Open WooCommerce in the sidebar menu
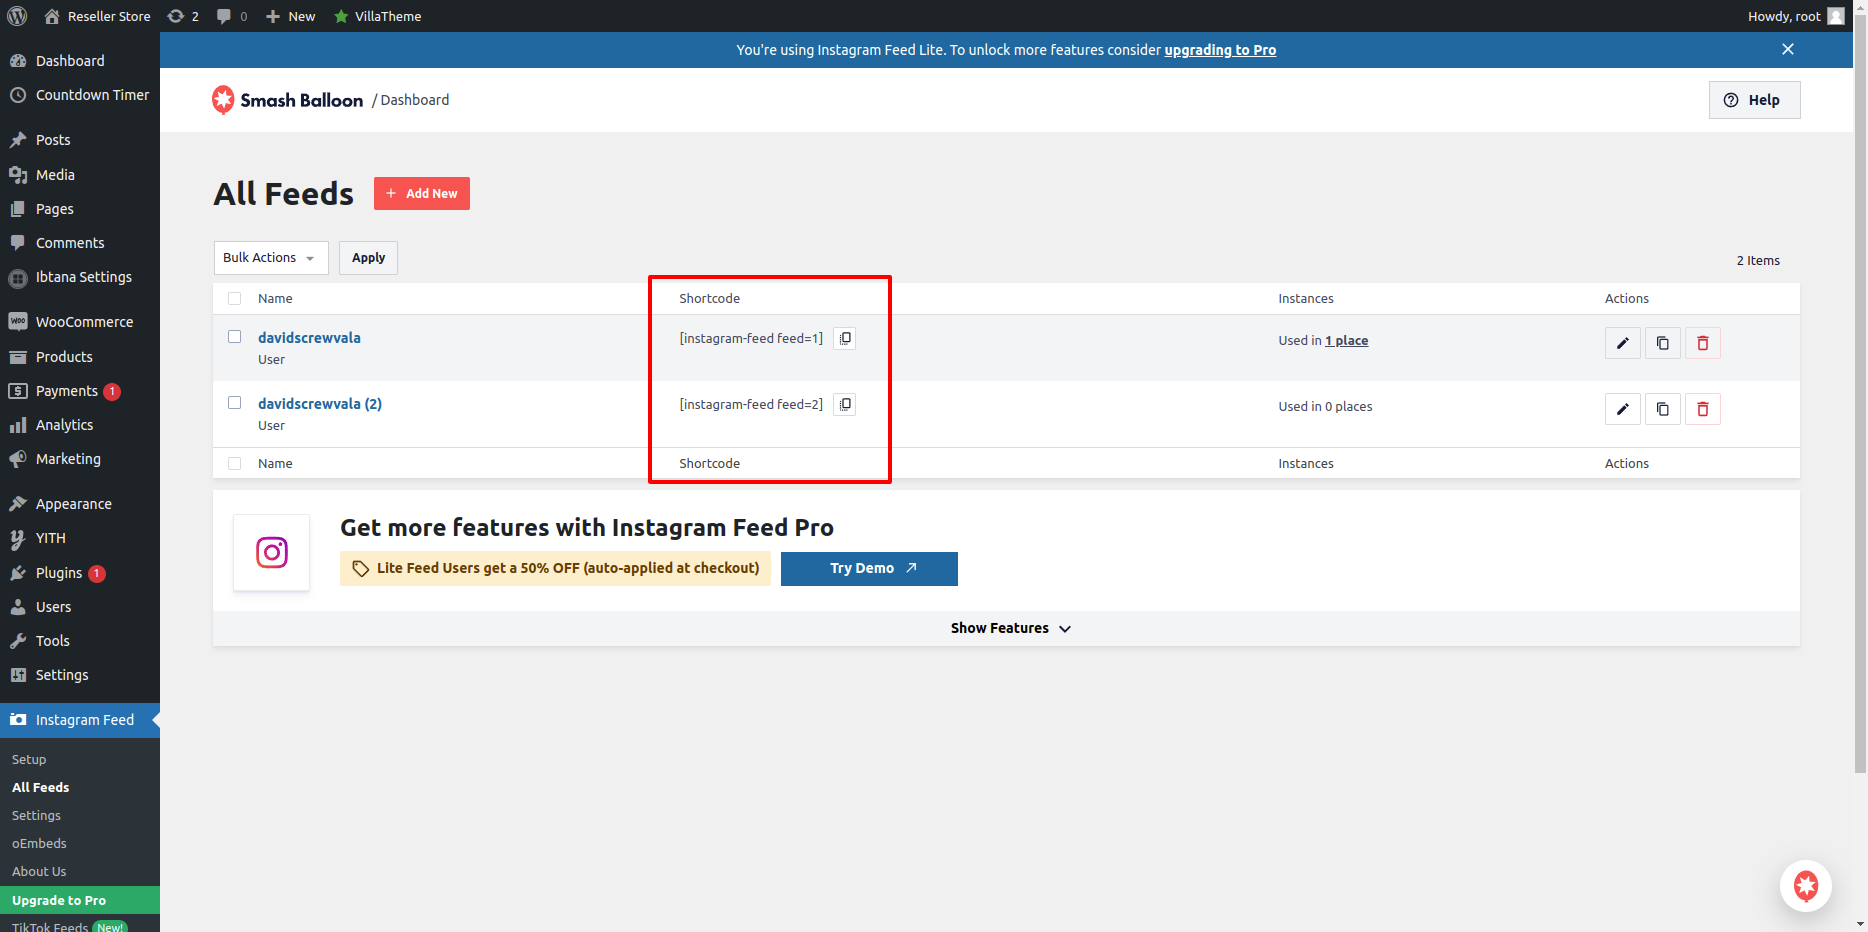 click(84, 322)
